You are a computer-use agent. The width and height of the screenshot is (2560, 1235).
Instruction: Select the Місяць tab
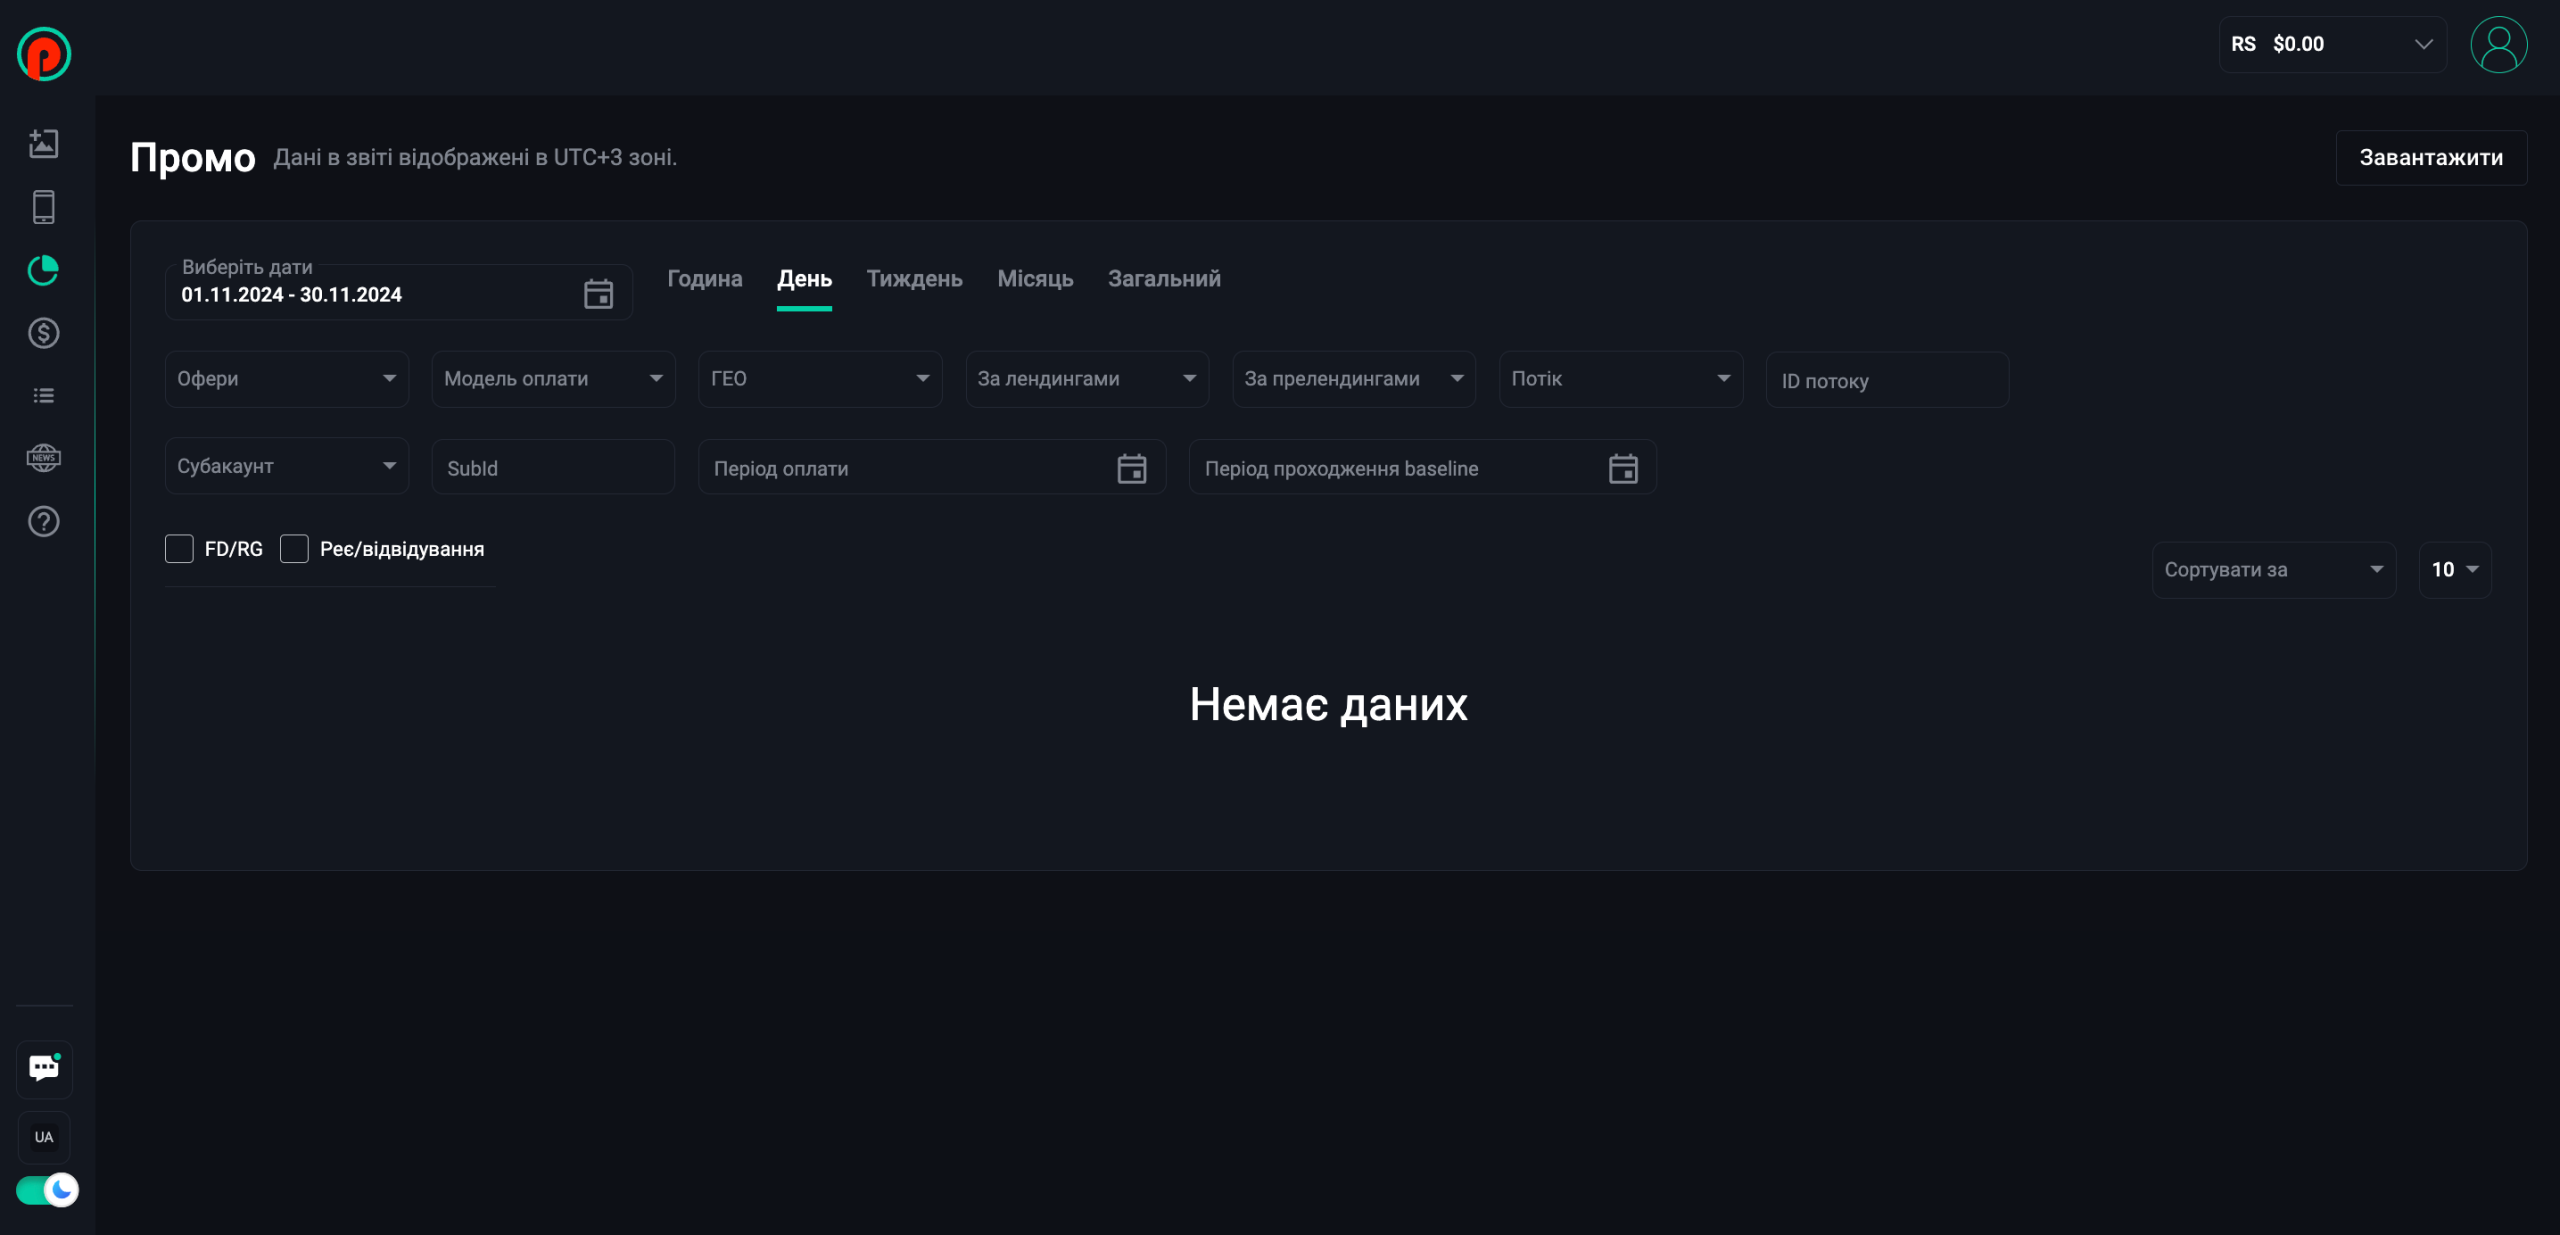tap(1035, 279)
